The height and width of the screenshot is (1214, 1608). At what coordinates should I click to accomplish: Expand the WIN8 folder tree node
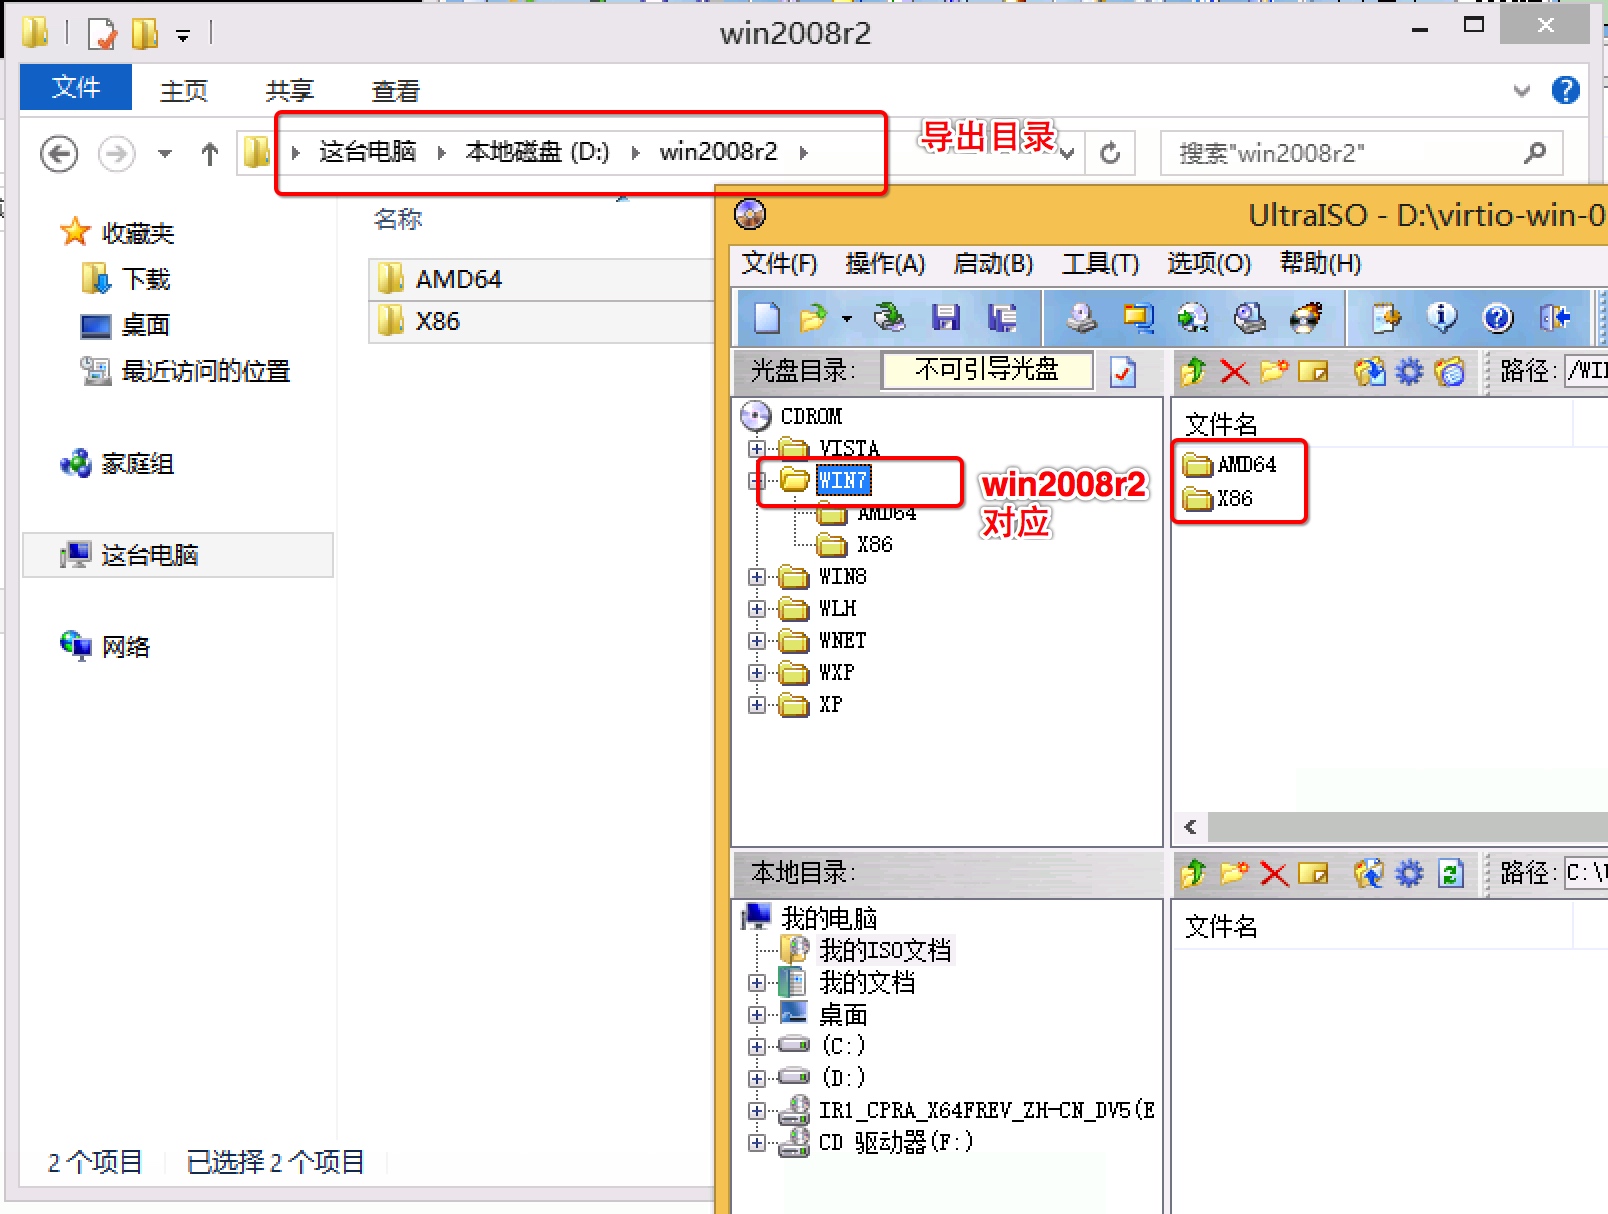click(757, 577)
